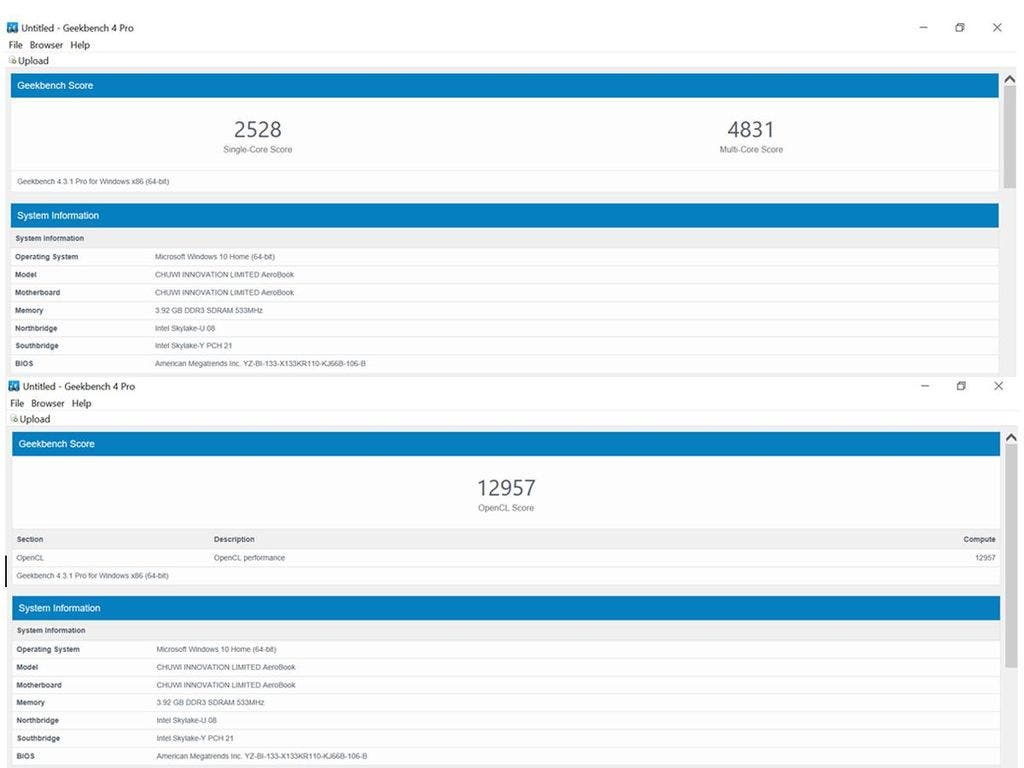1024x768 pixels.
Task: Click 'Microsoft Windows 10 Home (64-bit)' in bottom window
Action: [x=216, y=650]
